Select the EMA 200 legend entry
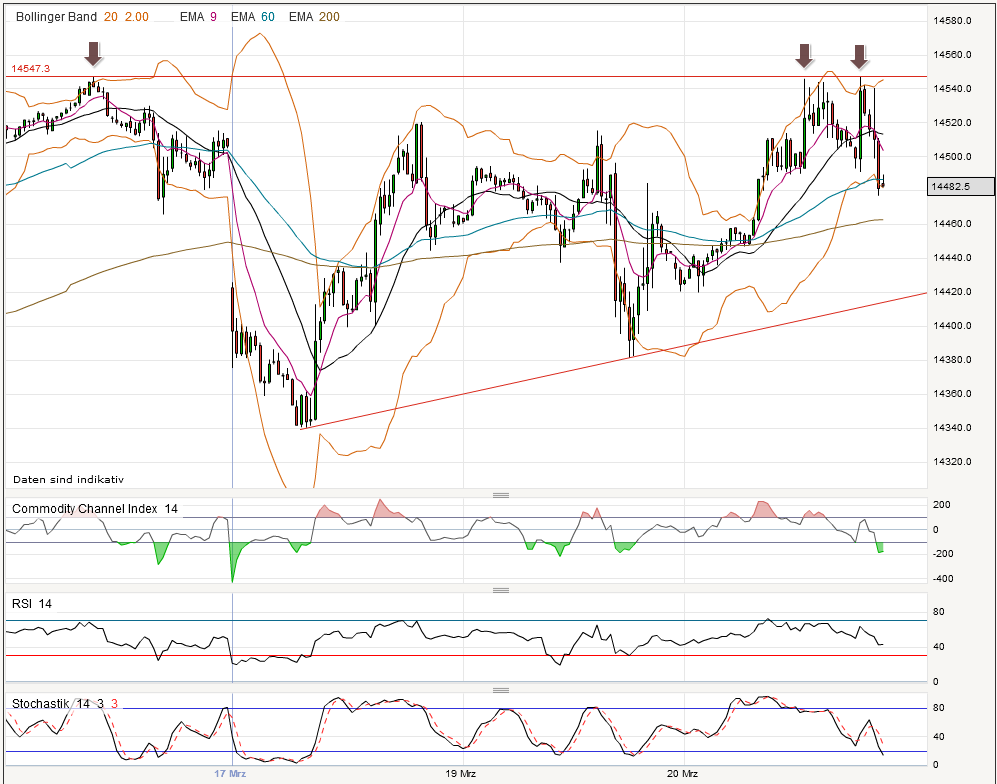Screen dimensions: 997x784 (x=314, y=17)
